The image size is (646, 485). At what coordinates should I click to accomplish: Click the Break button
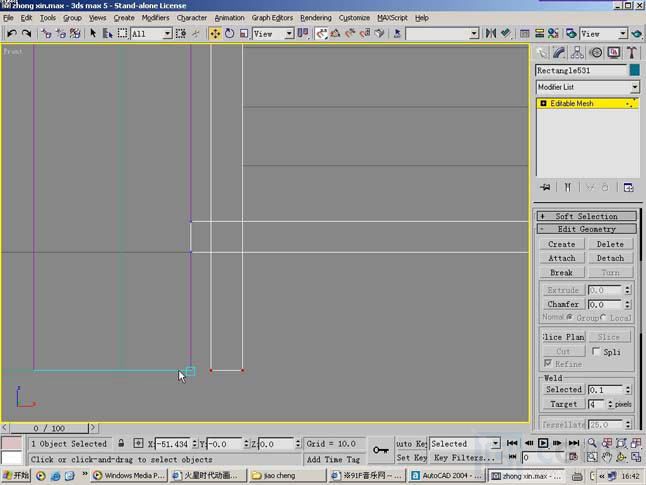(562, 272)
